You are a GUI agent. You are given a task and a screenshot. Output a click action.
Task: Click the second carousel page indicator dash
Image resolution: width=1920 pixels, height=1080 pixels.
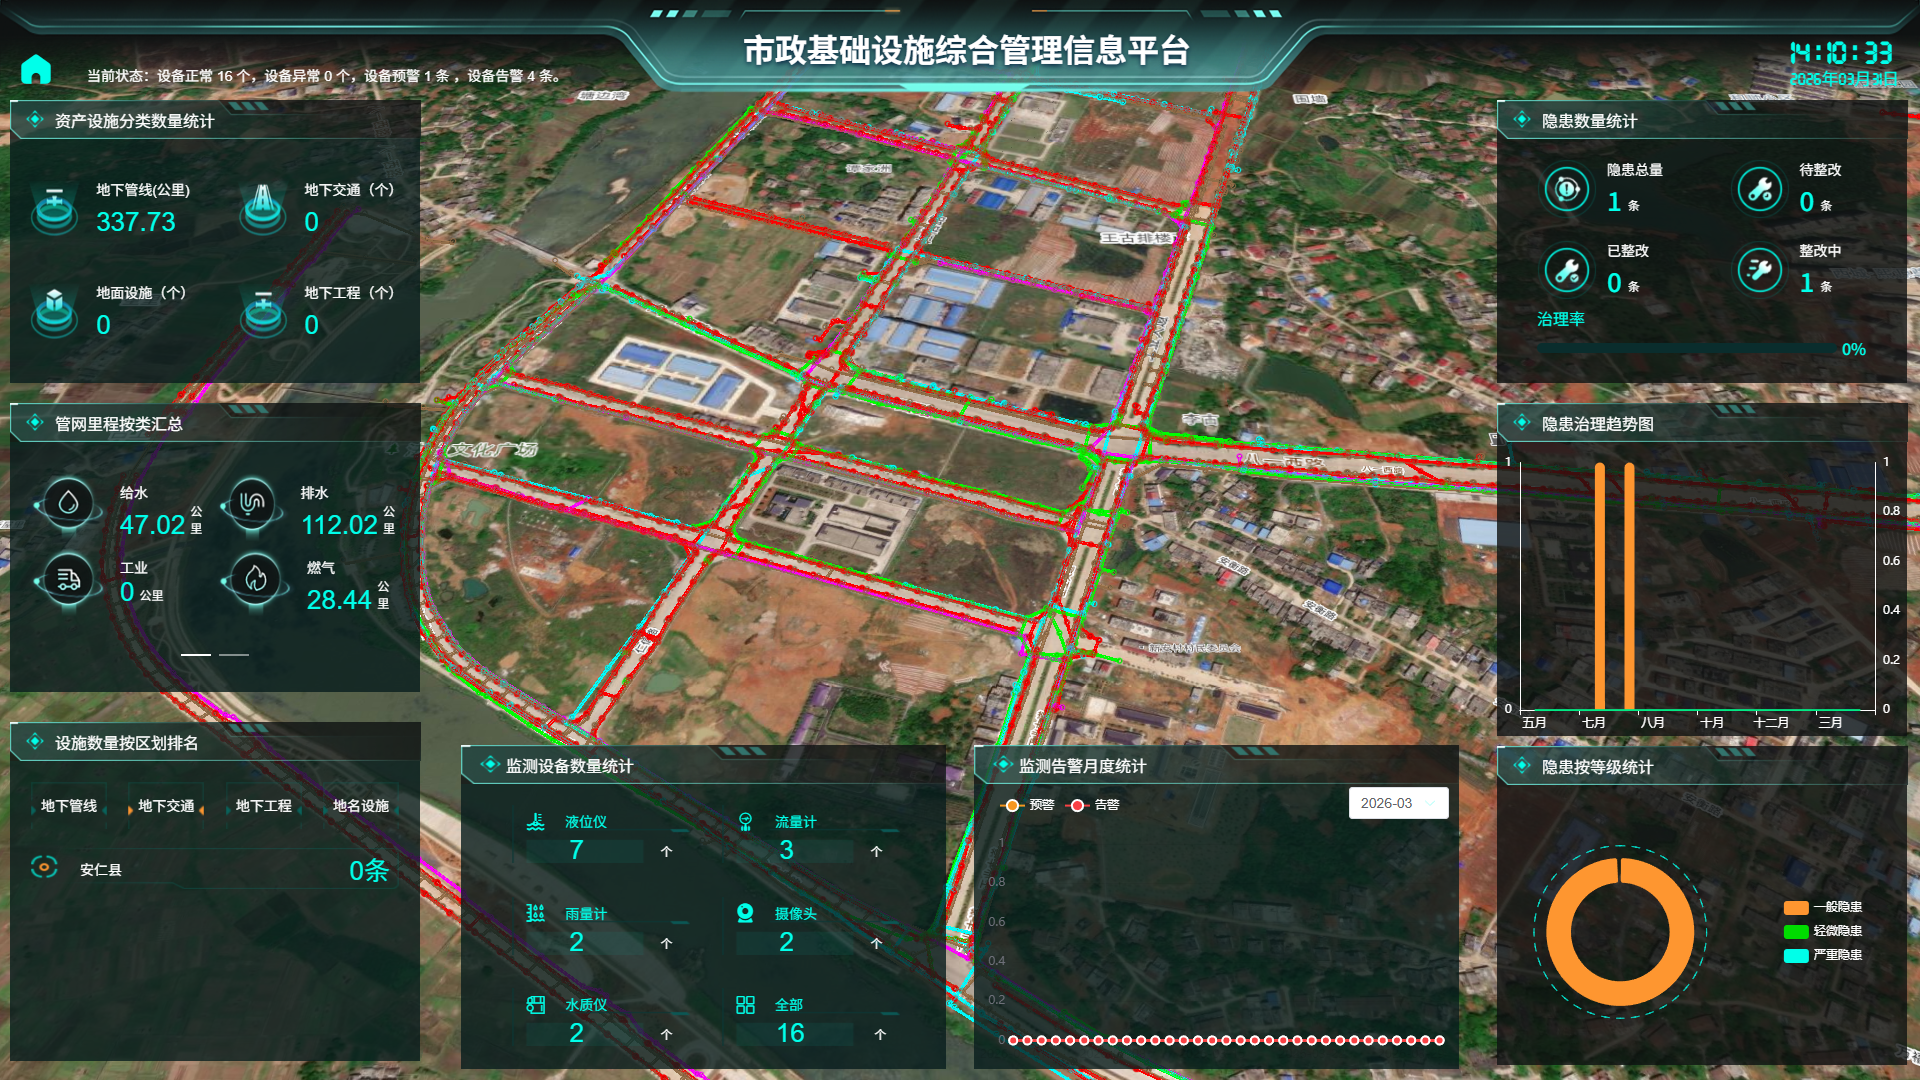tap(234, 655)
